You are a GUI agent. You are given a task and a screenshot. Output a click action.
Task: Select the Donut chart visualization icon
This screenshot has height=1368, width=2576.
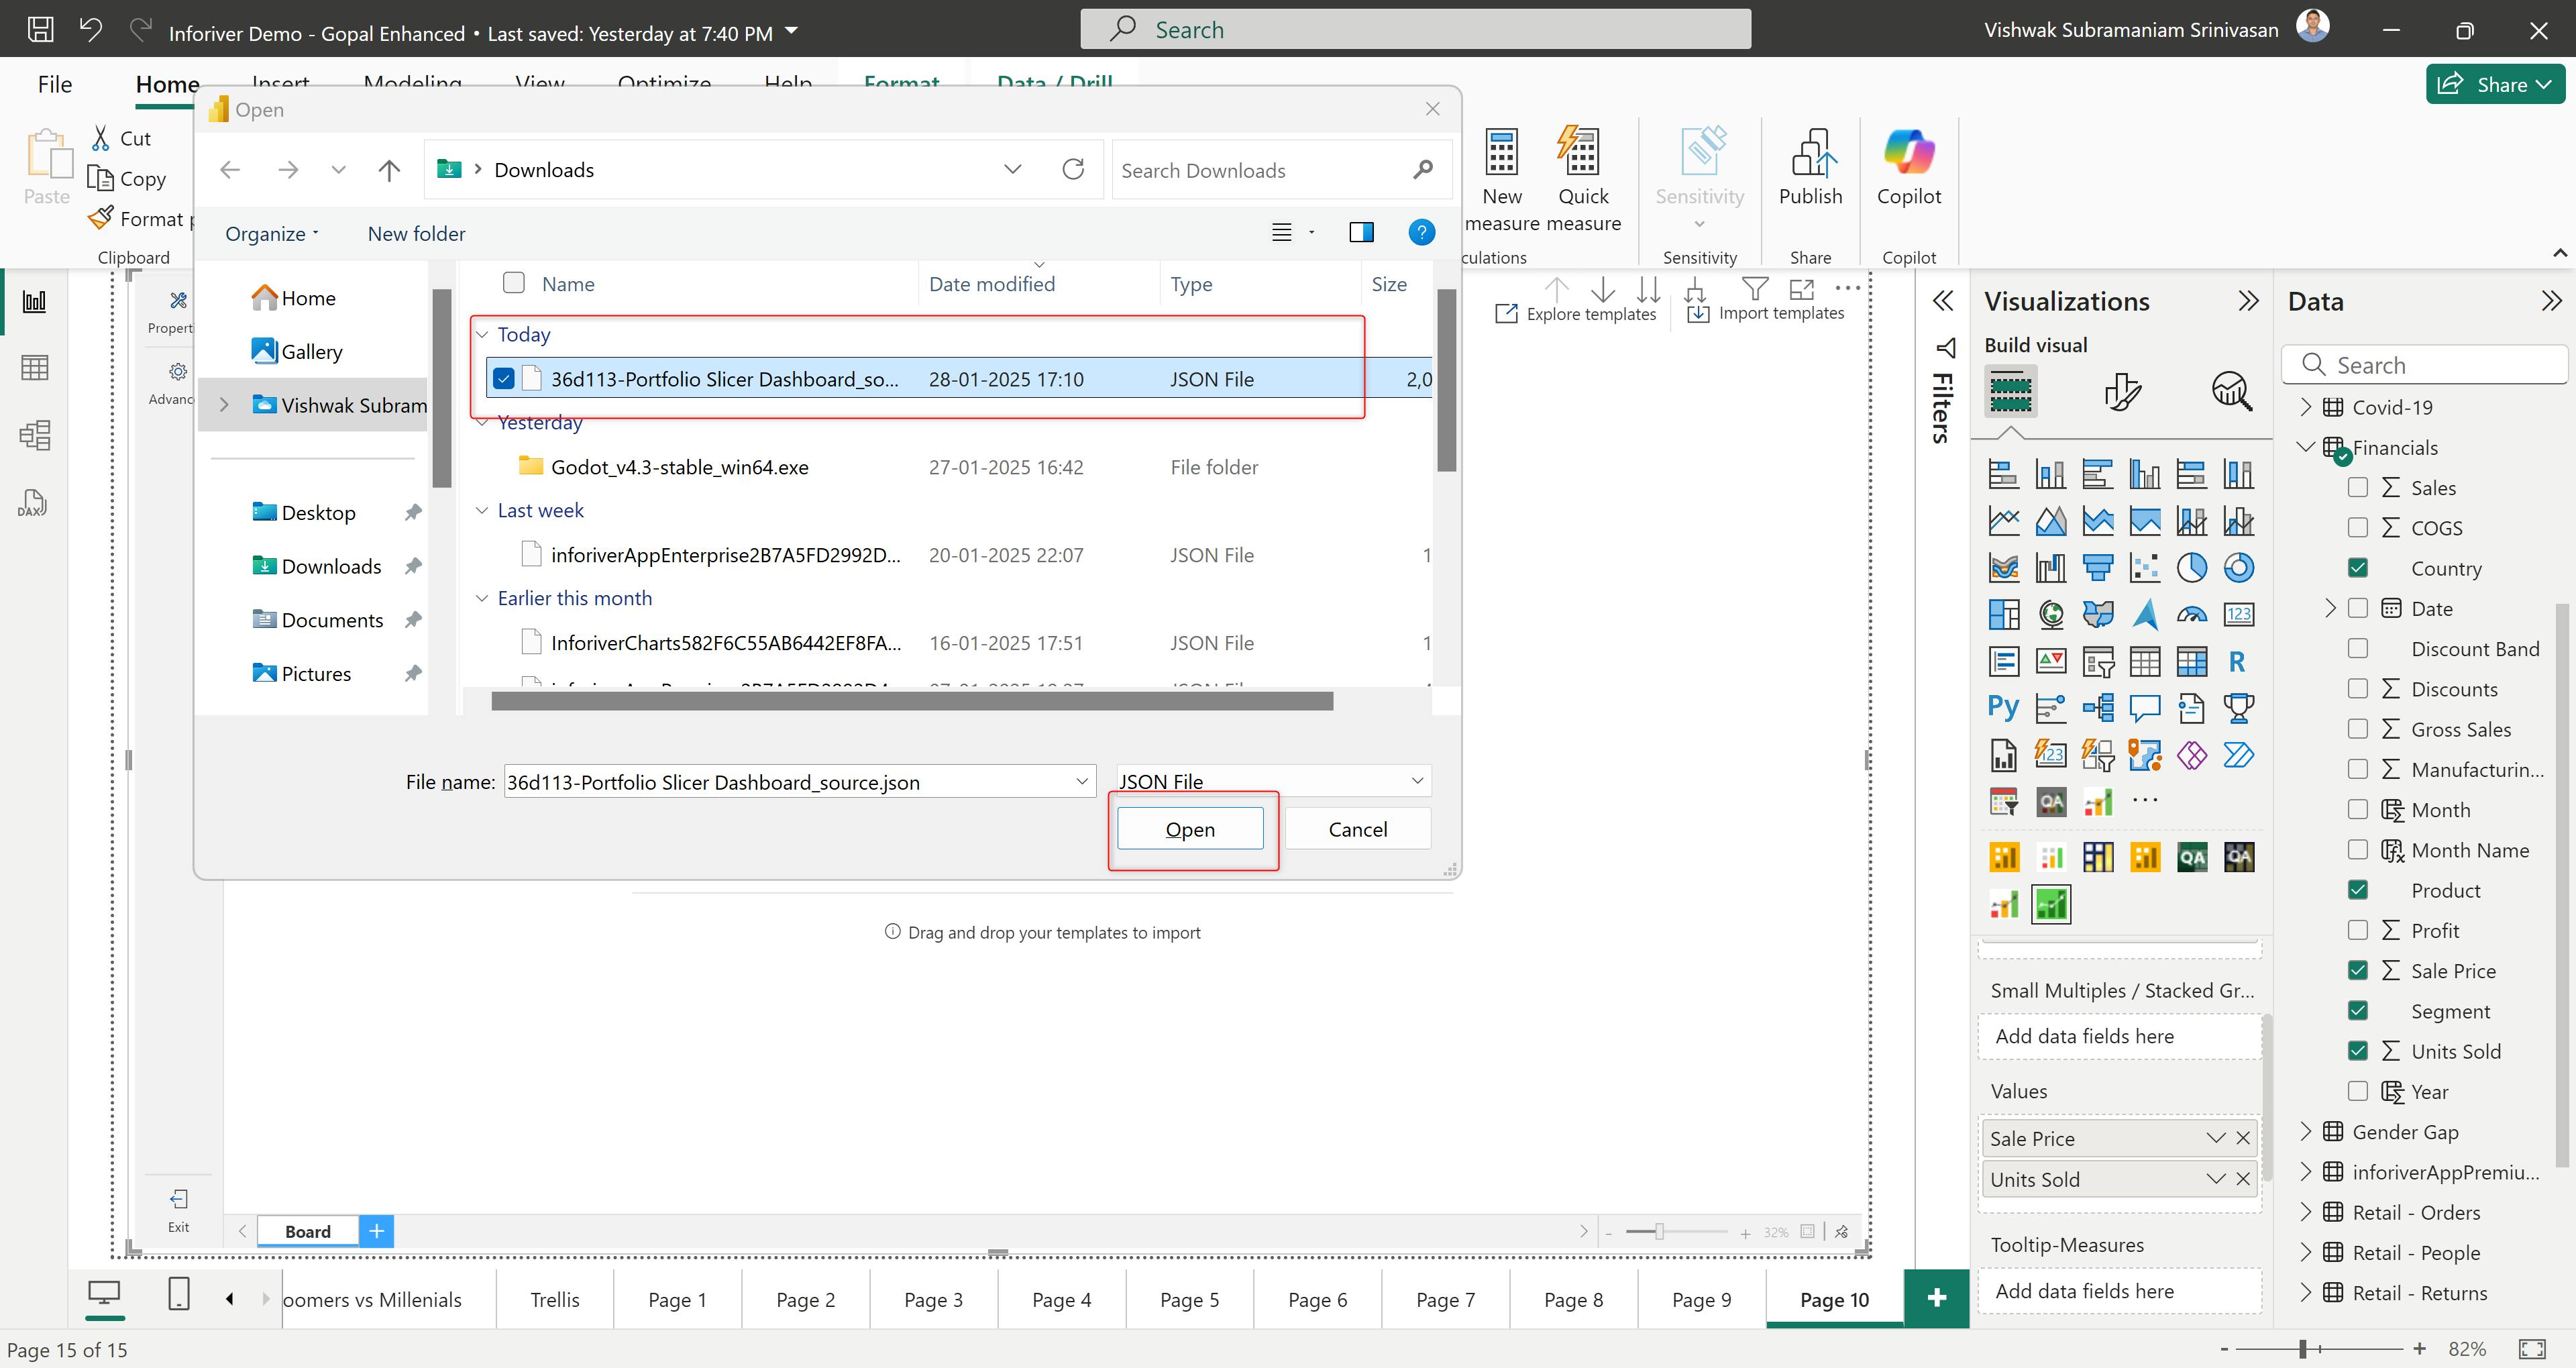[x=2238, y=568]
